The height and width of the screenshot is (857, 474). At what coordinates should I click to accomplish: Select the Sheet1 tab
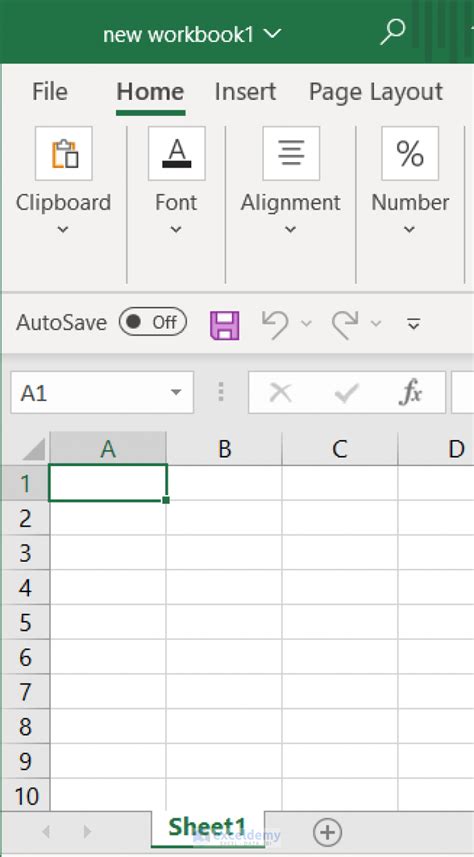coord(207,828)
